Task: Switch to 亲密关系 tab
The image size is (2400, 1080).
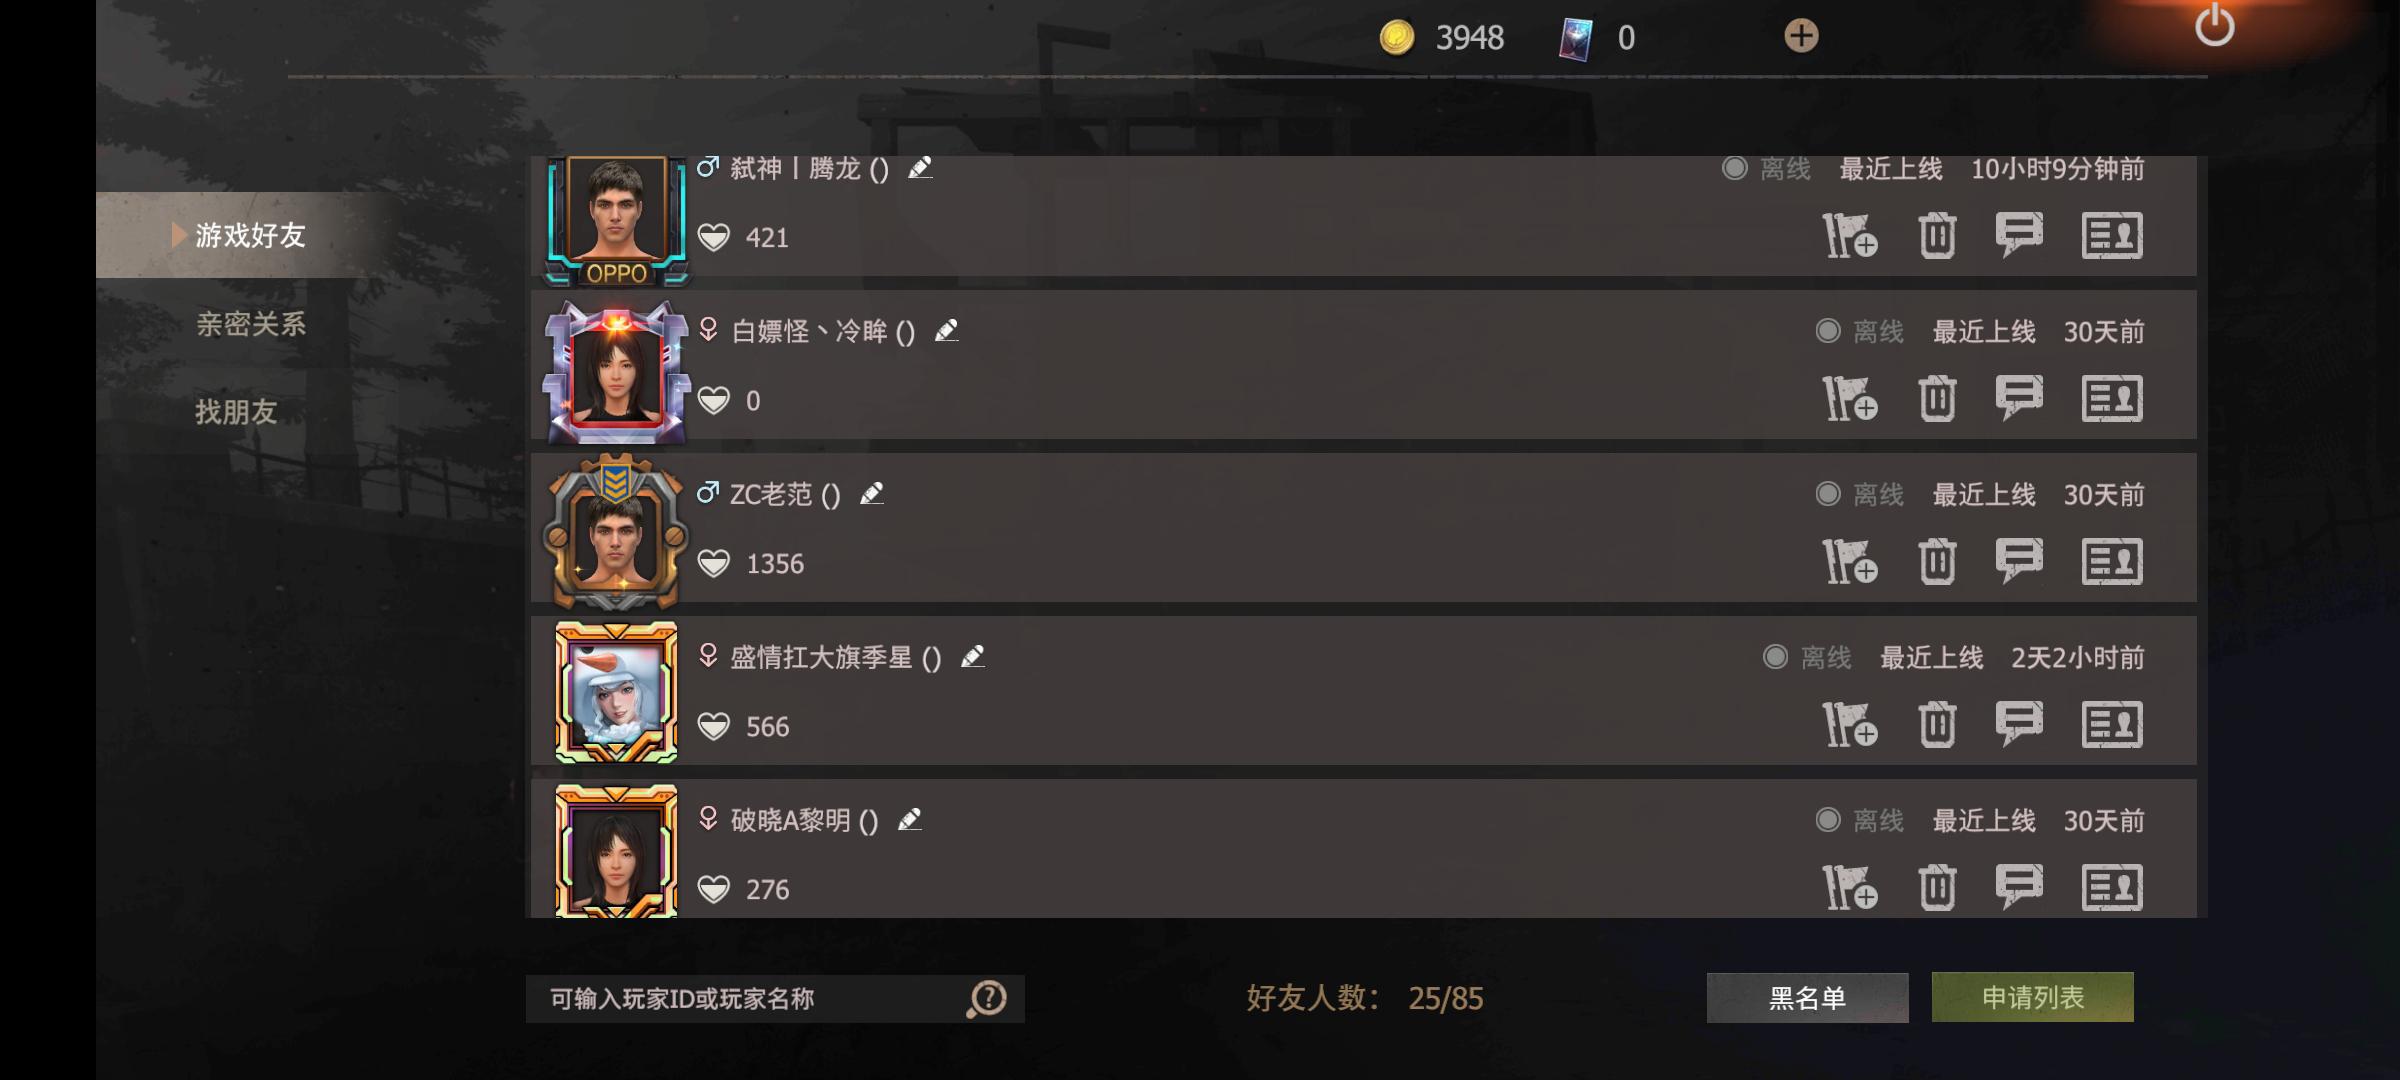Action: (250, 324)
